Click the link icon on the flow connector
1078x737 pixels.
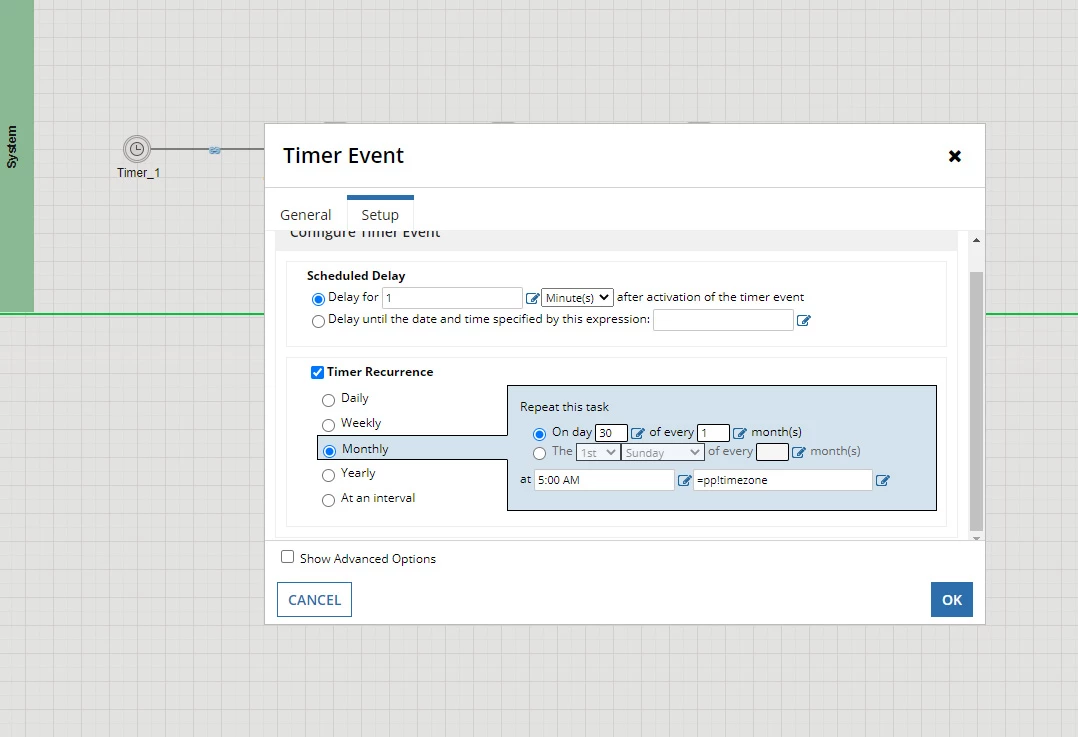214,150
